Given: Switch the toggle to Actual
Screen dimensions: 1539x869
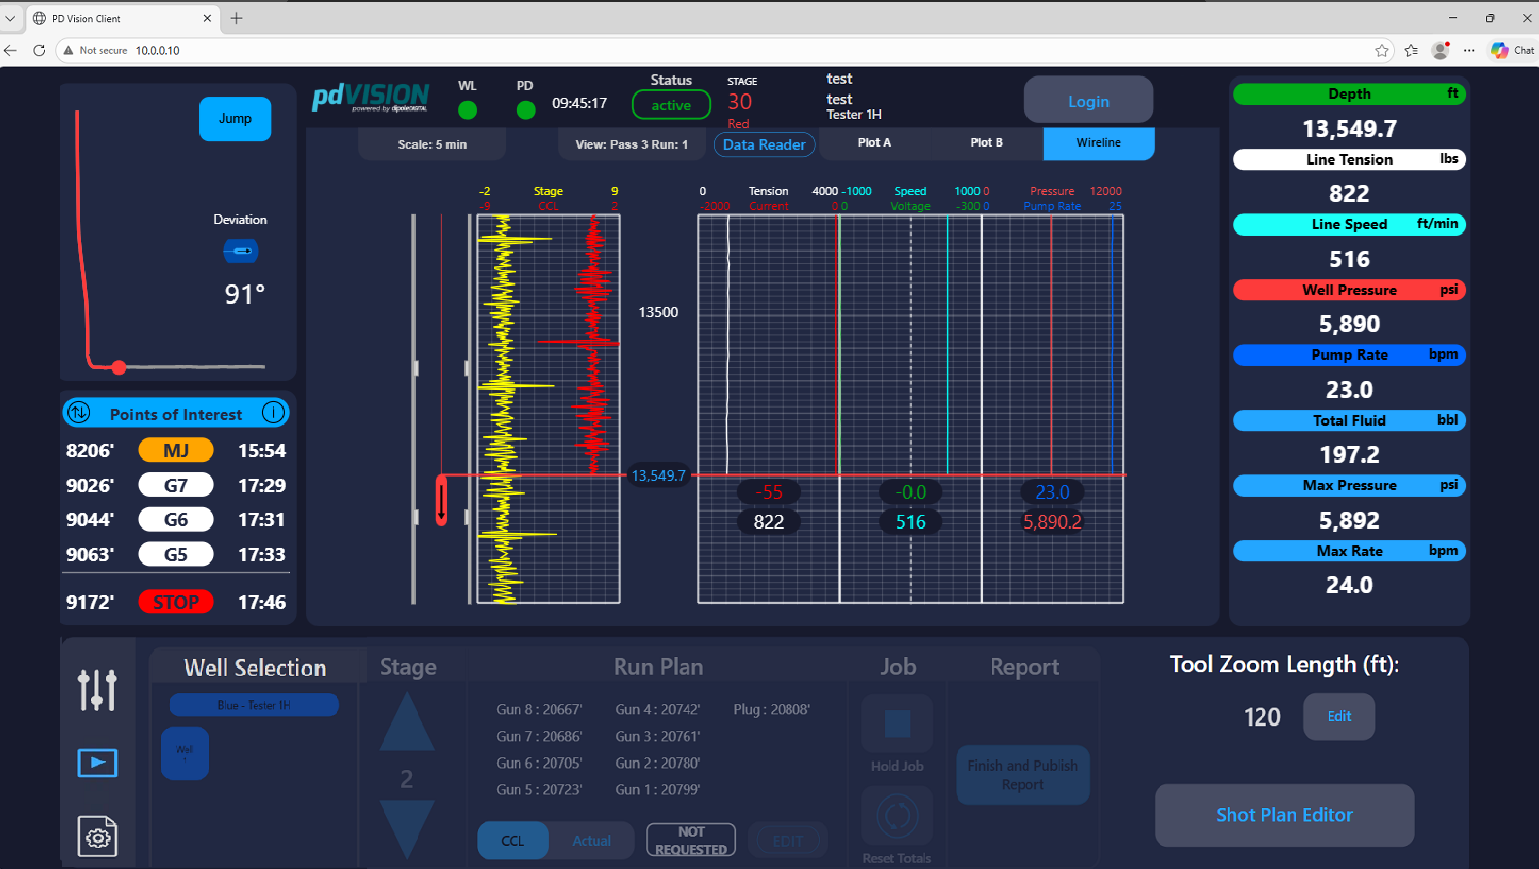Looking at the screenshot, I should pyautogui.click(x=592, y=841).
